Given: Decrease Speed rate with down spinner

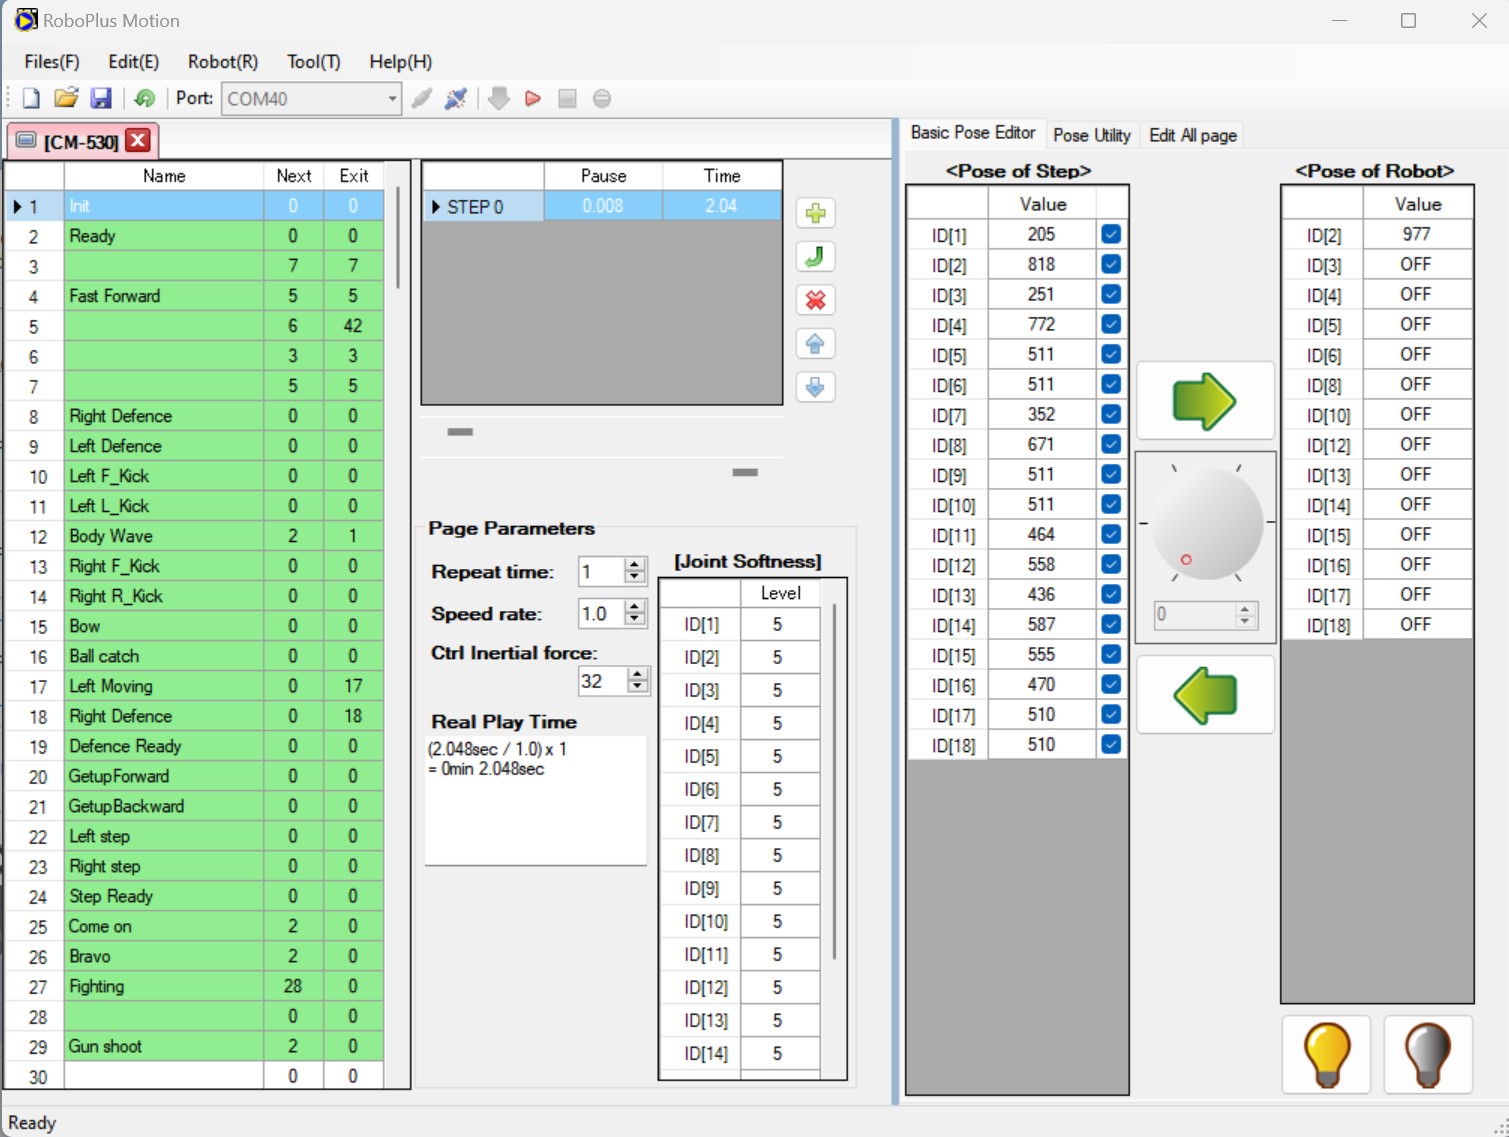Looking at the screenshot, I should click(x=635, y=620).
